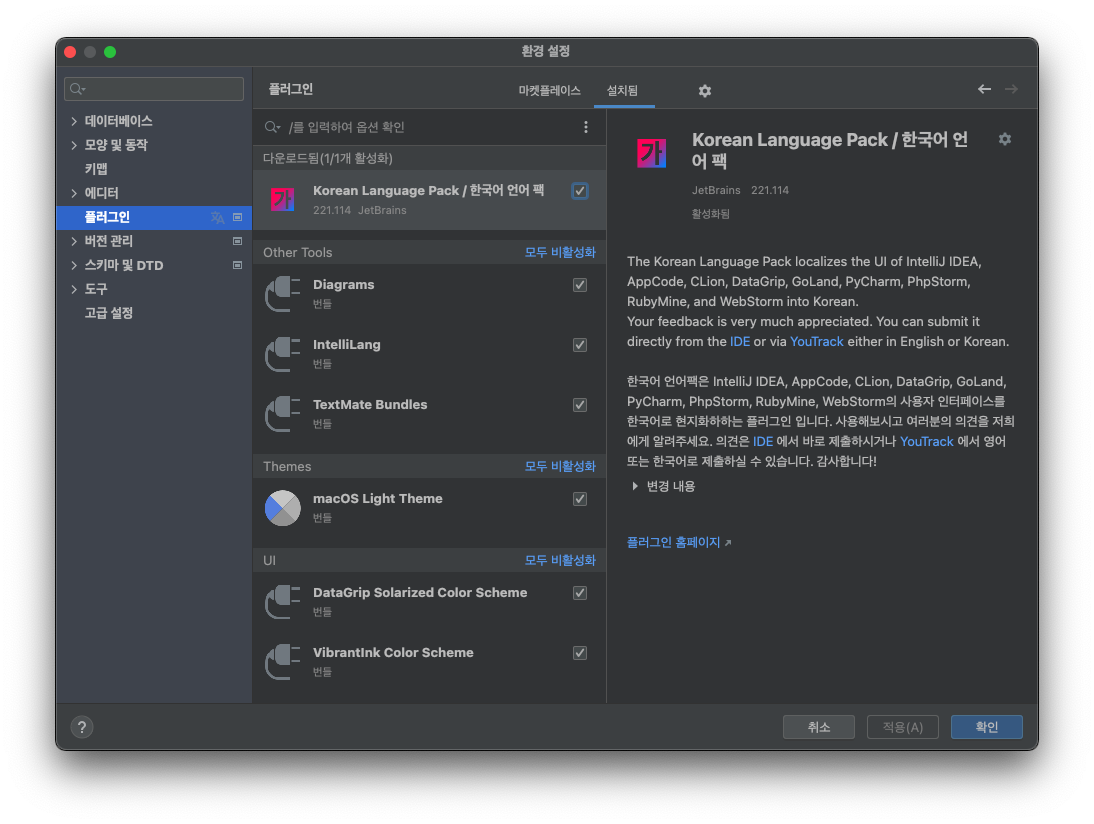
Task: Expand the 모양 및 동작 section arrow
Action: pos(74,145)
